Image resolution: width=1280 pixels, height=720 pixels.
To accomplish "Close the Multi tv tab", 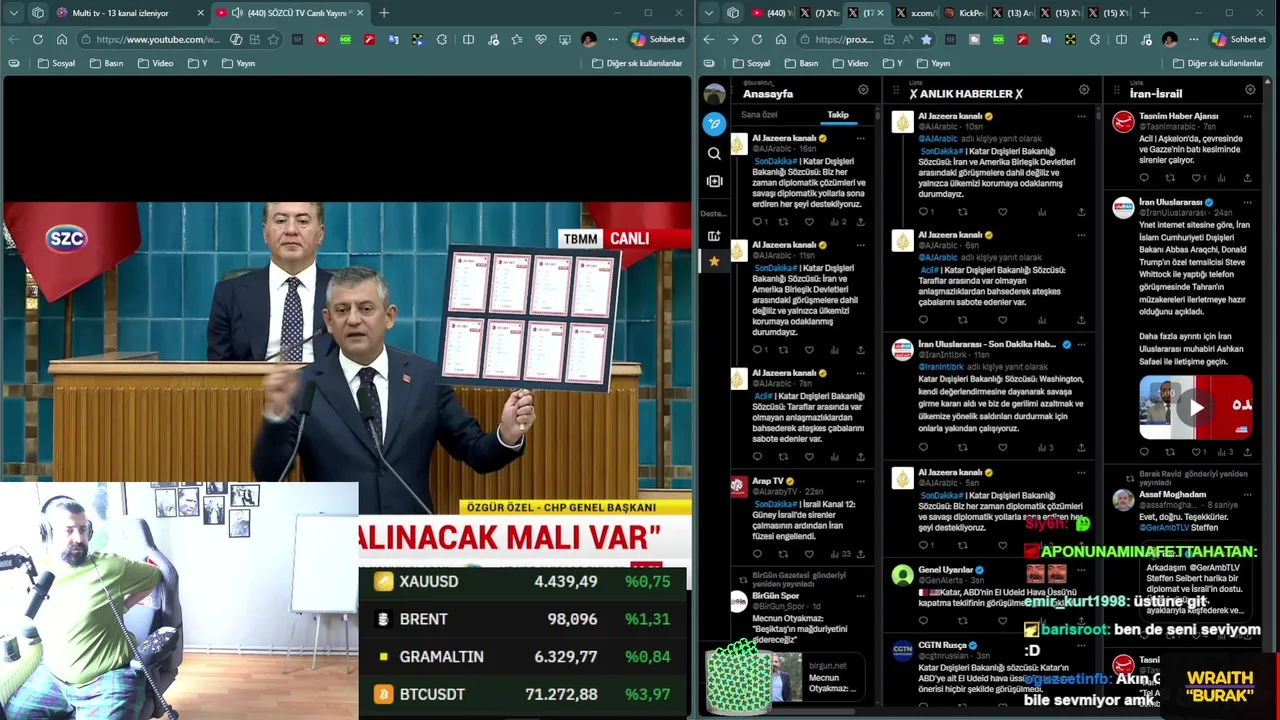I will click(200, 13).
